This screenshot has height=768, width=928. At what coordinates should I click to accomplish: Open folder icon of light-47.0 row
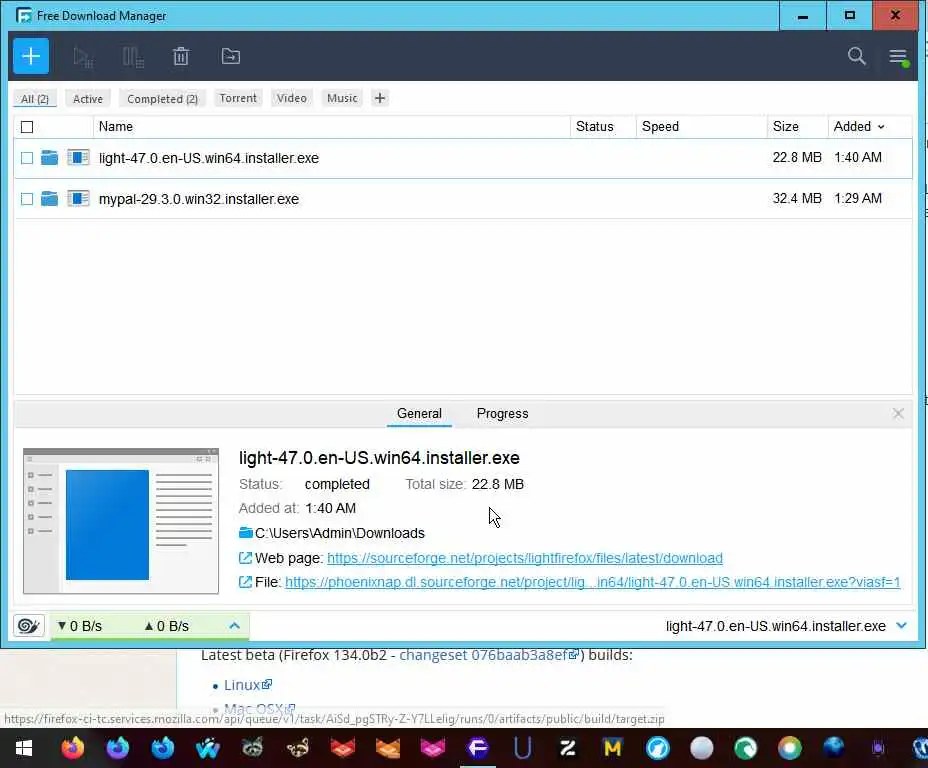coord(50,157)
